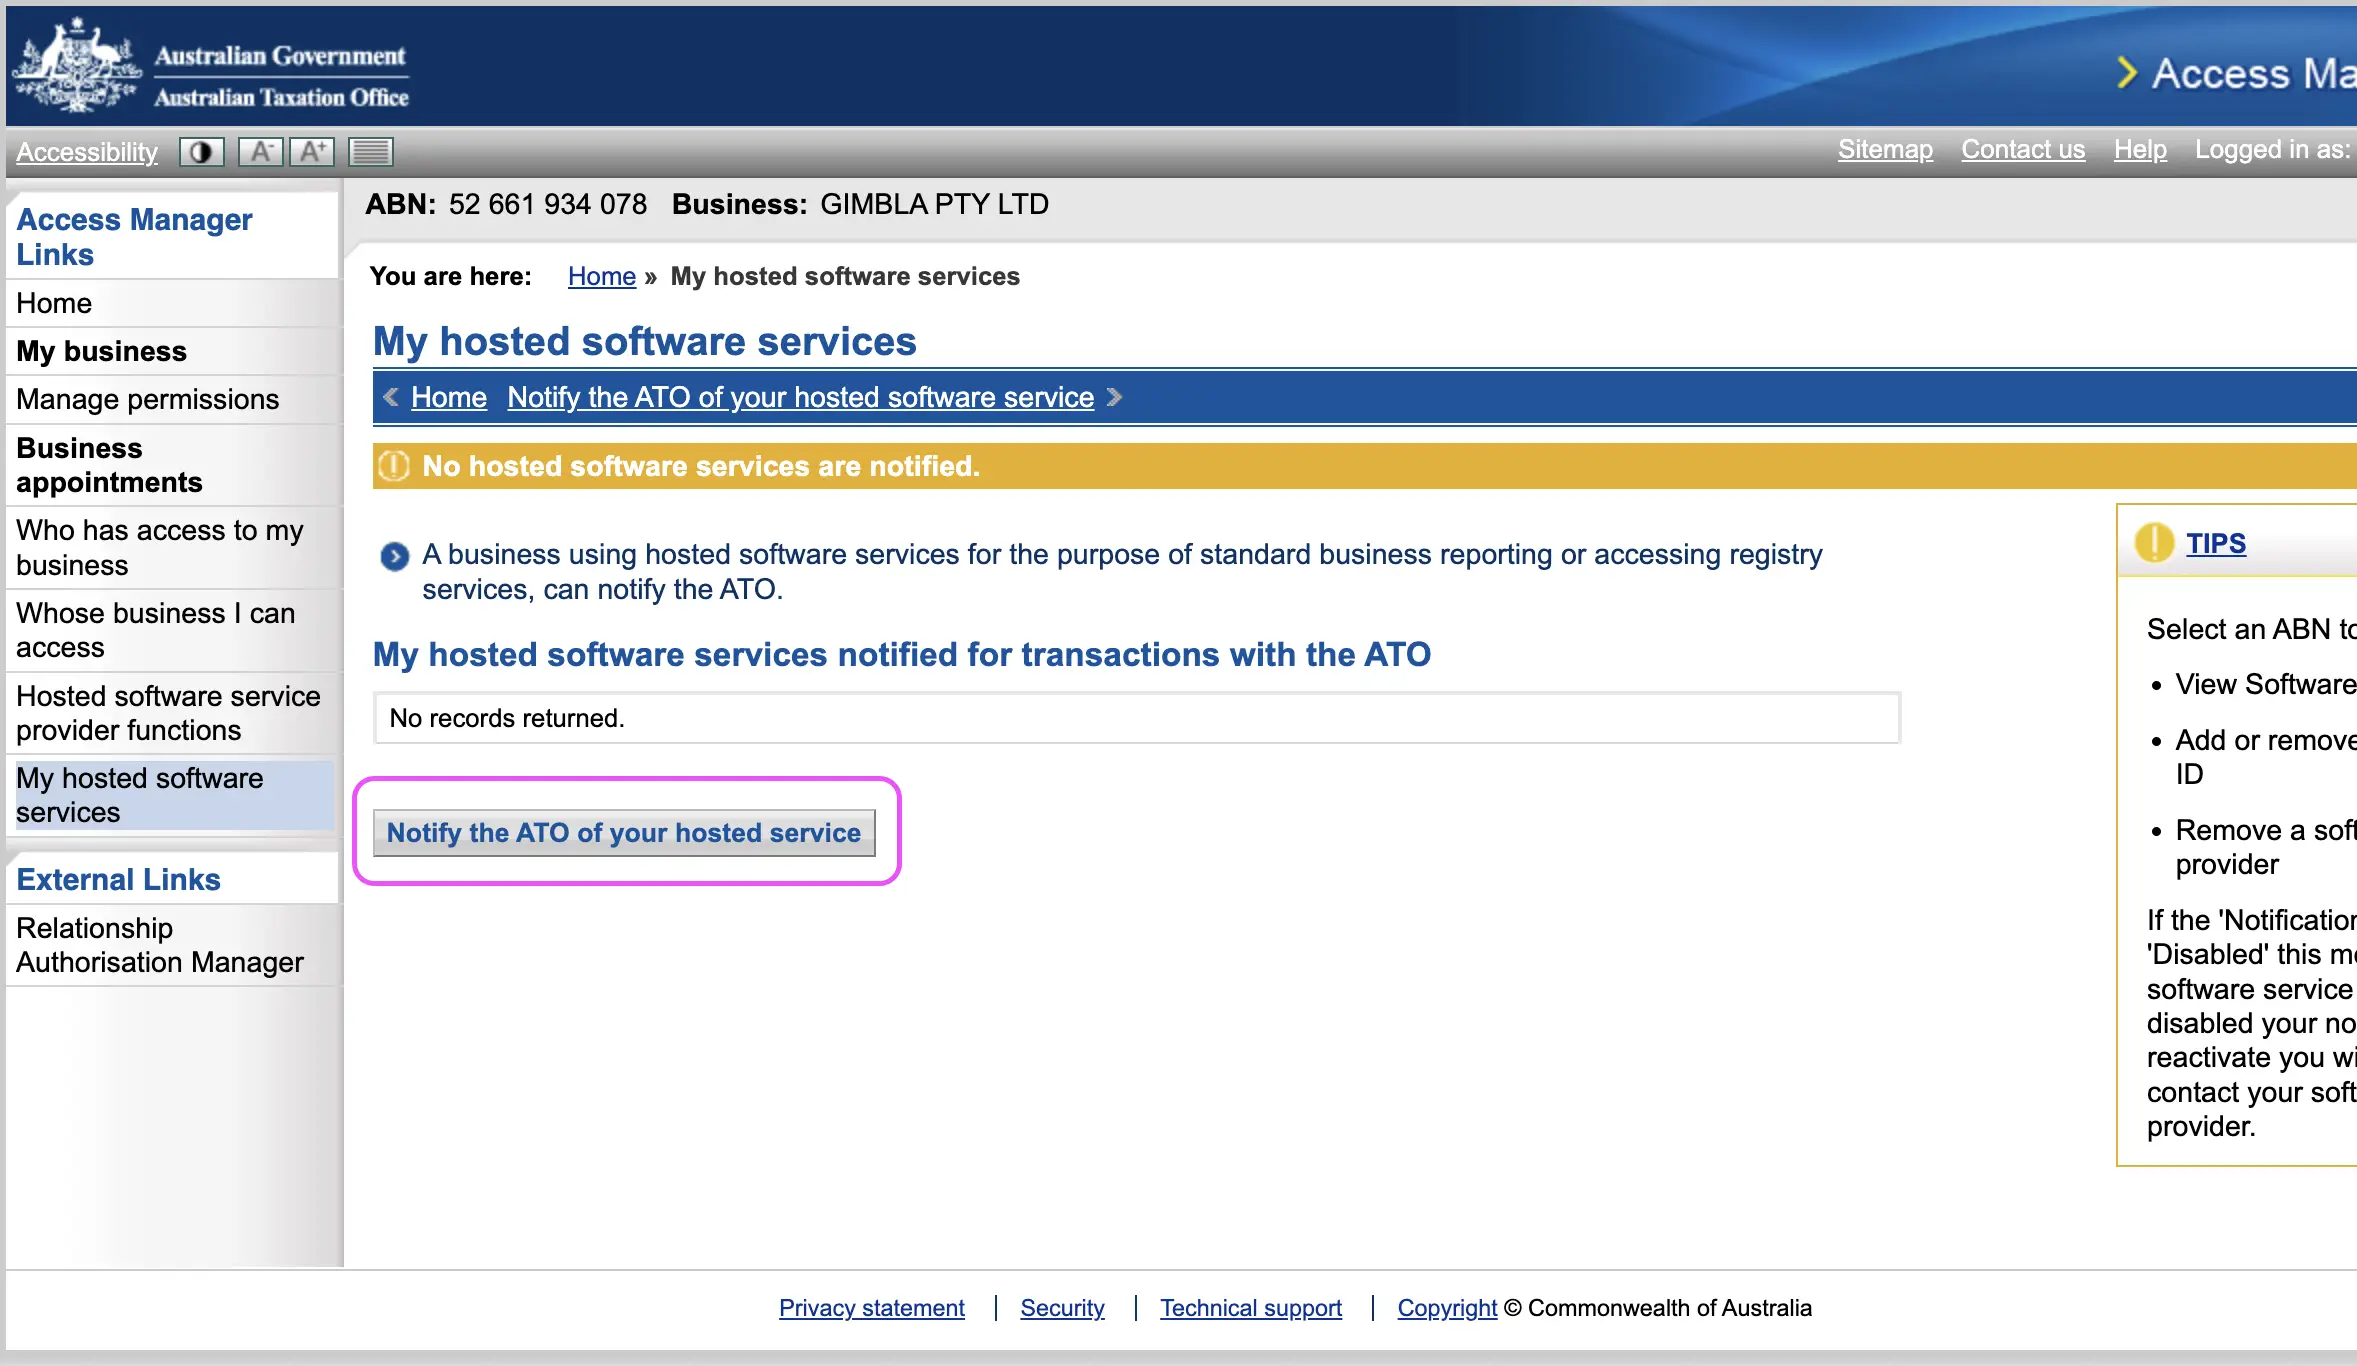2357x1366 pixels.
Task: Go to Relationship Authorisation Manager link
Action: tap(160, 945)
